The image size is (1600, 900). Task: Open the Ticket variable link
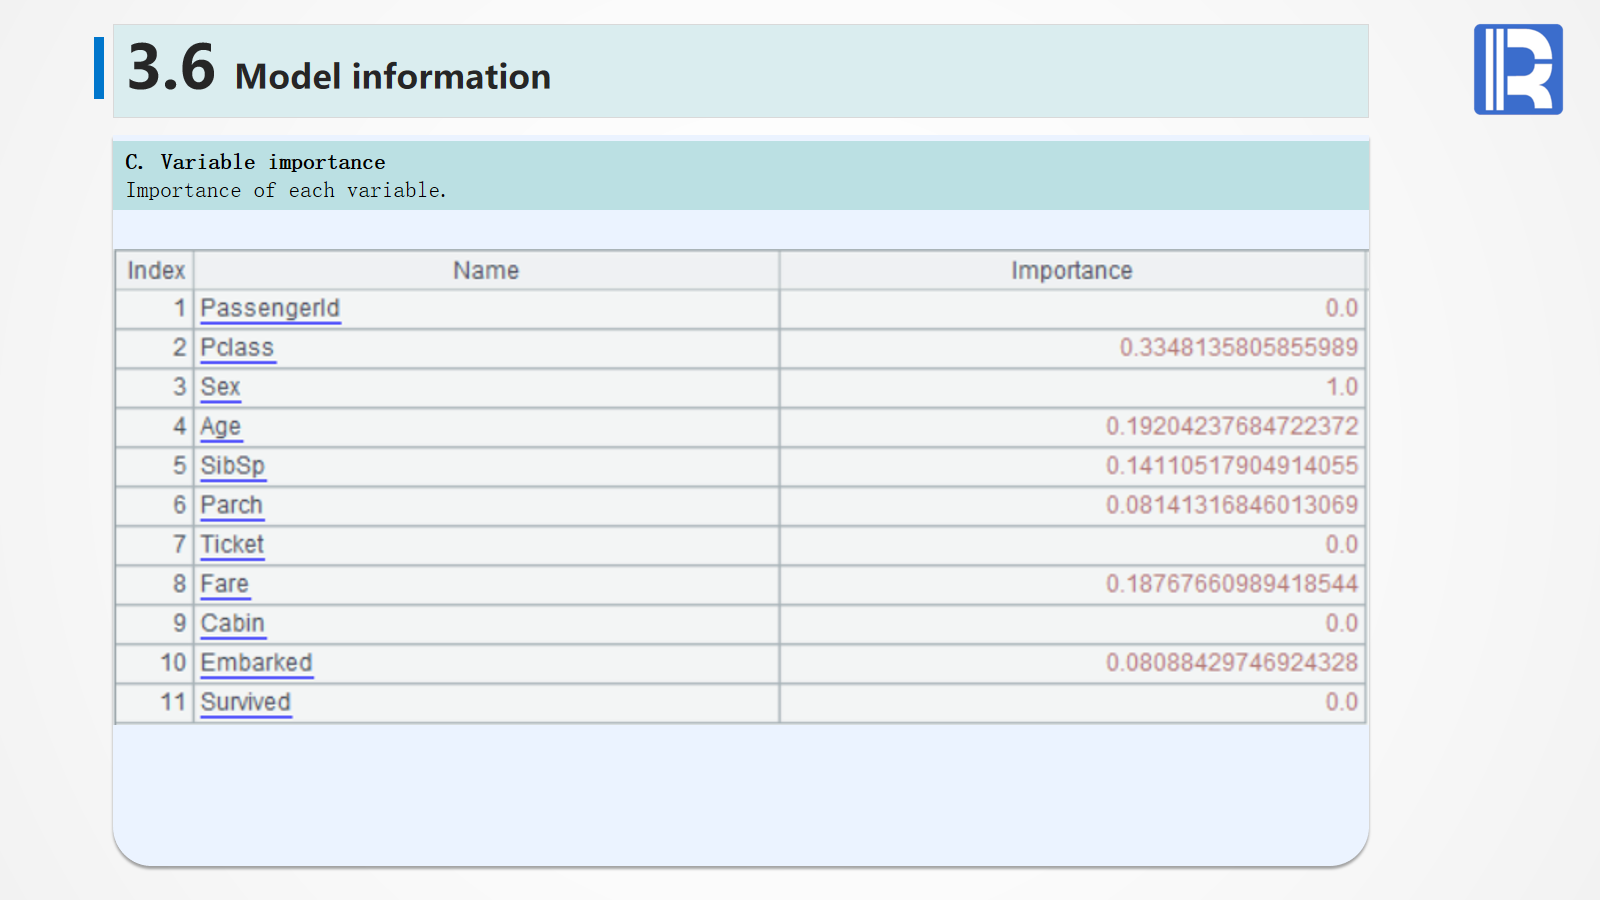(x=232, y=545)
